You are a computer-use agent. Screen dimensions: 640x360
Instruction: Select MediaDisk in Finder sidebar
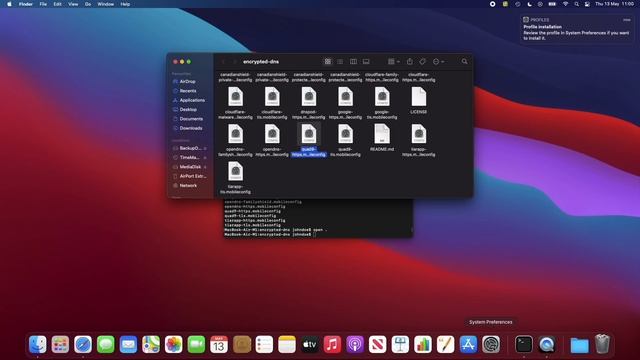191,167
